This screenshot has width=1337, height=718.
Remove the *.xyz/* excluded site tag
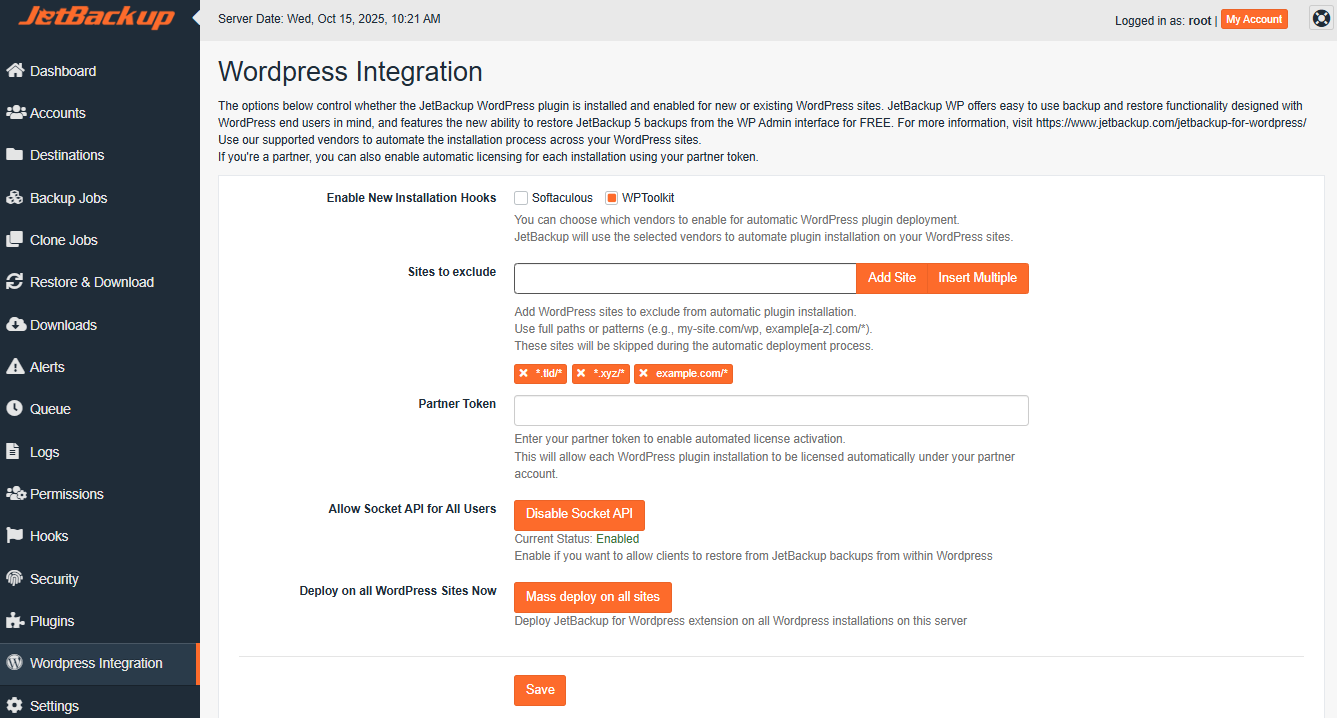pyautogui.click(x=581, y=374)
